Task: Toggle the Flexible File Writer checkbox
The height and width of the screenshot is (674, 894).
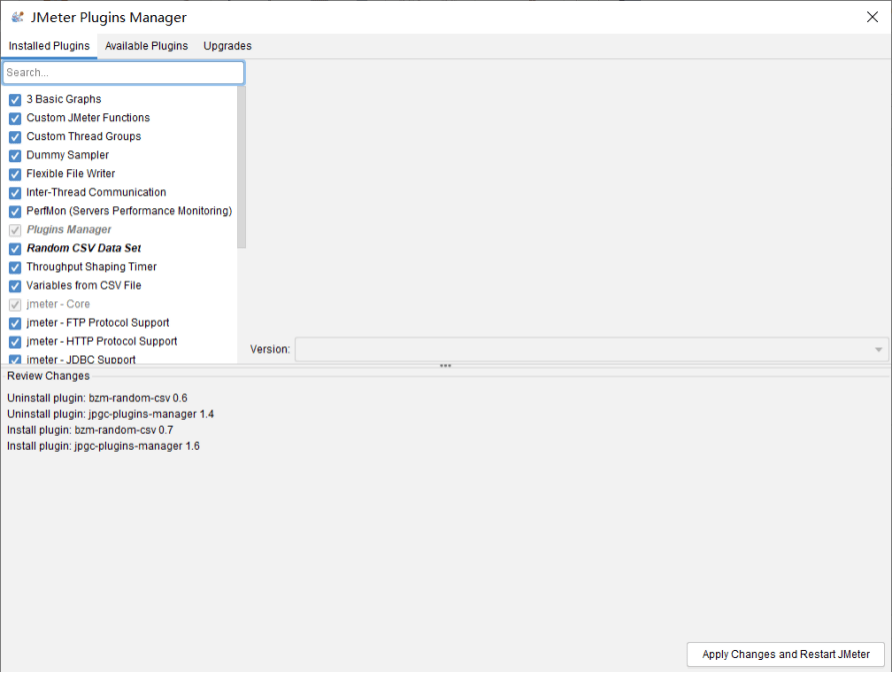Action: (x=15, y=174)
